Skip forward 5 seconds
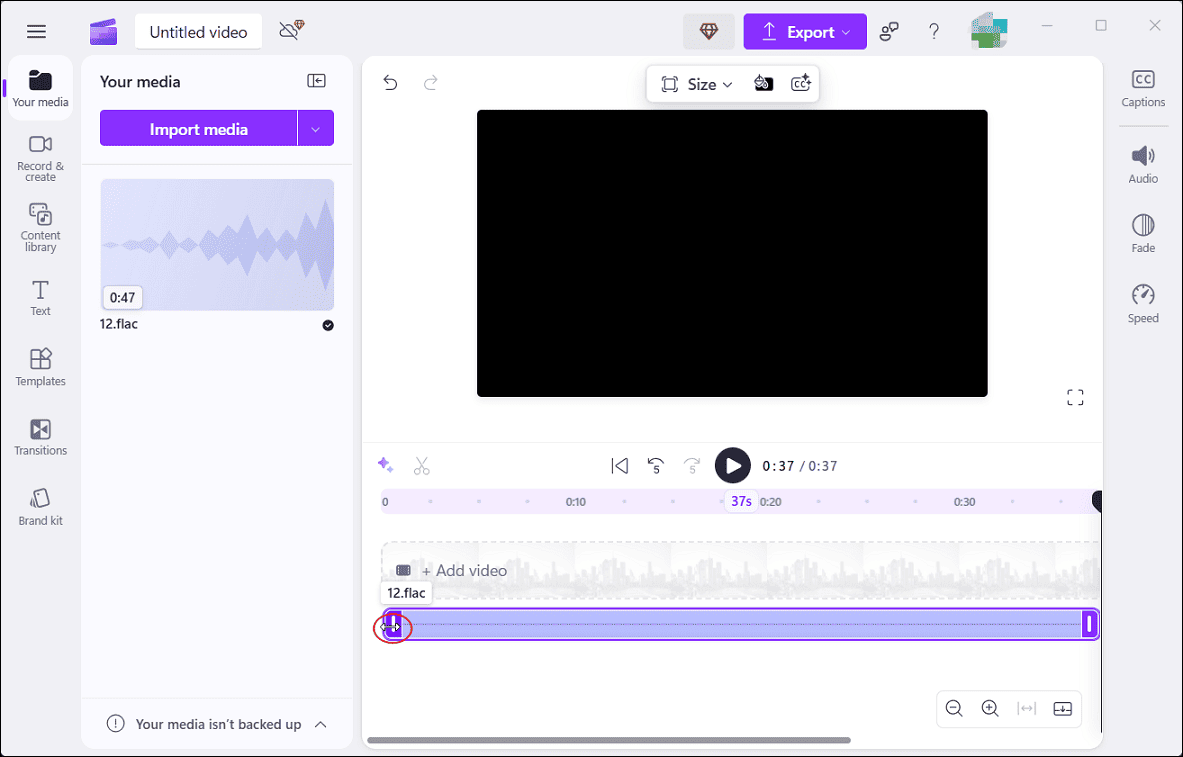The height and width of the screenshot is (757, 1183). (x=692, y=466)
